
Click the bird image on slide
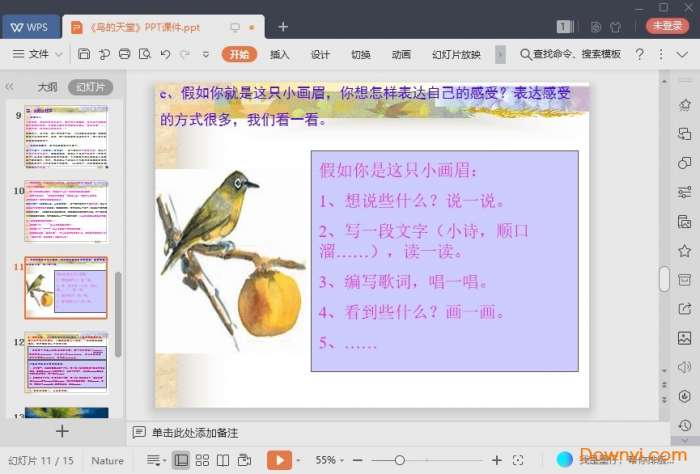(231, 261)
